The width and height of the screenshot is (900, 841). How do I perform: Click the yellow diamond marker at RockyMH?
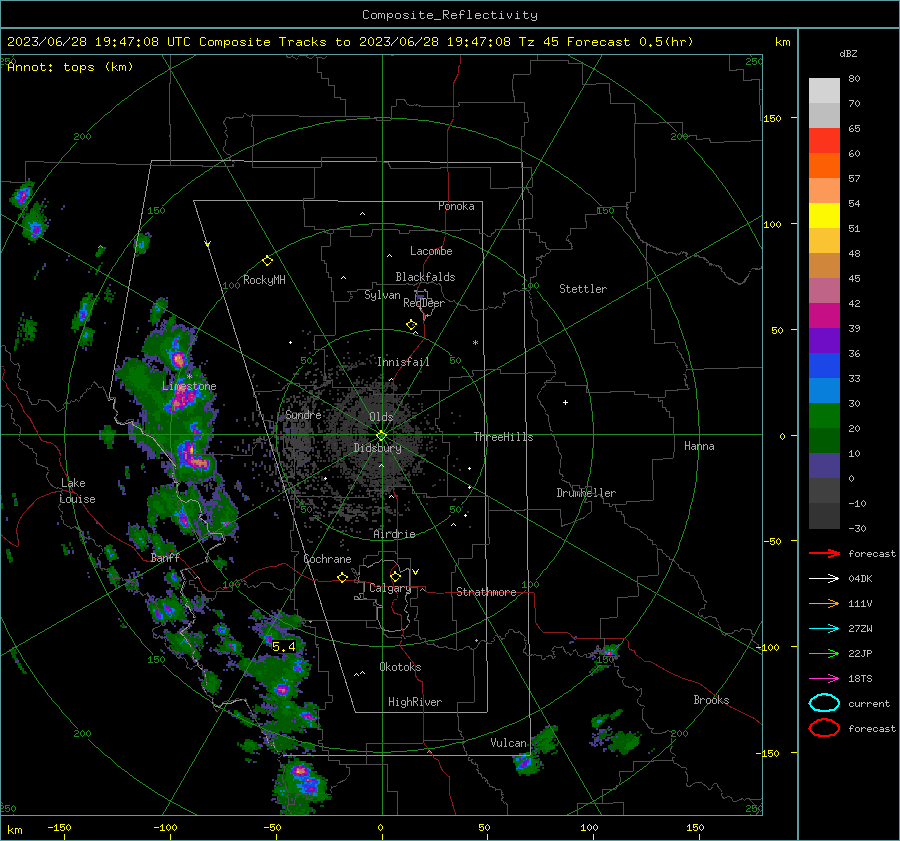[267, 261]
